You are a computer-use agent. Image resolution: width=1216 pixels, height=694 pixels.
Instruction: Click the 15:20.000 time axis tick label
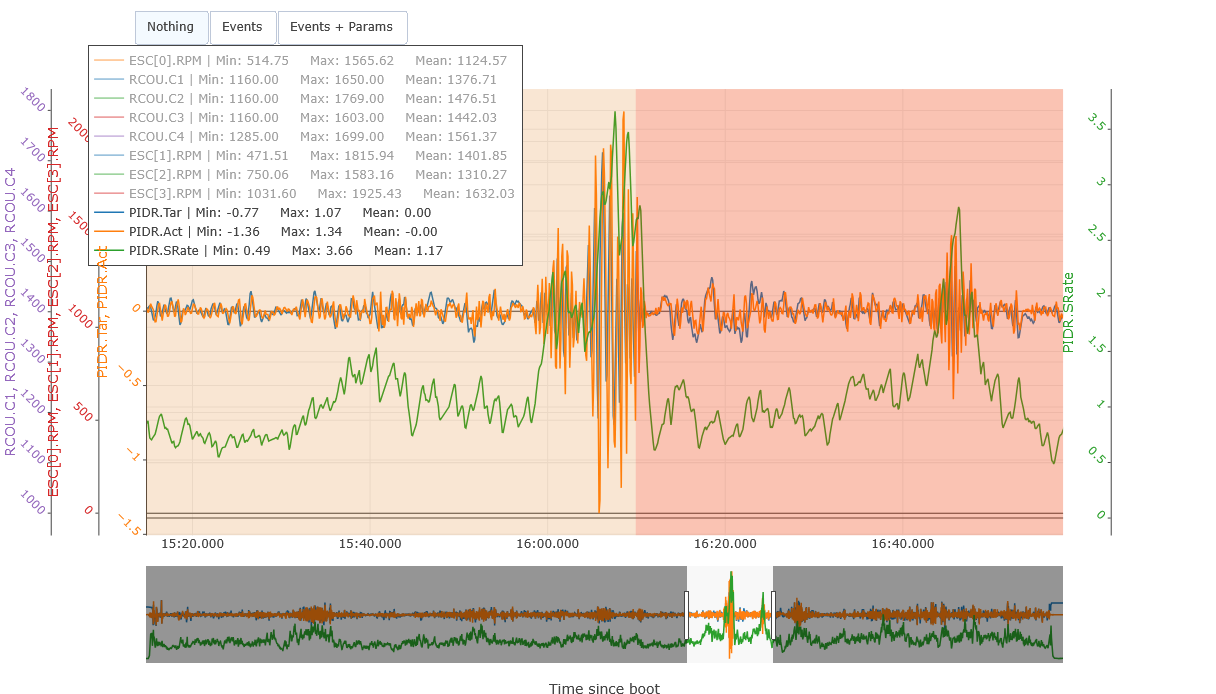pyautogui.click(x=192, y=544)
